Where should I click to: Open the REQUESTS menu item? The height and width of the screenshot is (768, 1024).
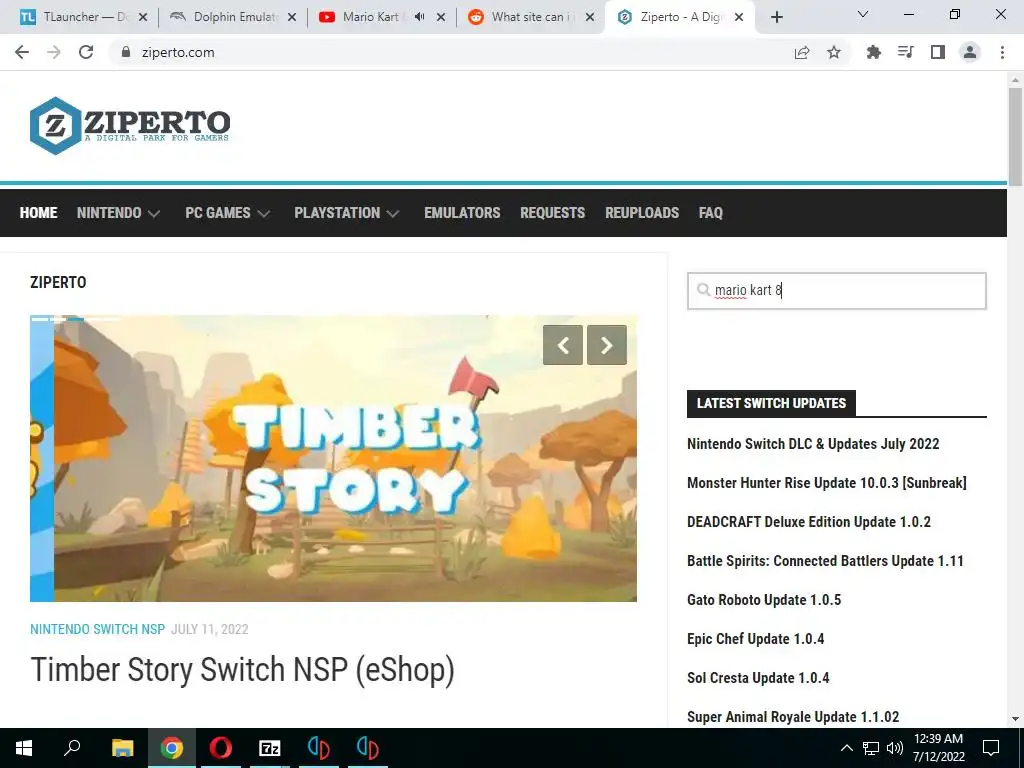552,213
